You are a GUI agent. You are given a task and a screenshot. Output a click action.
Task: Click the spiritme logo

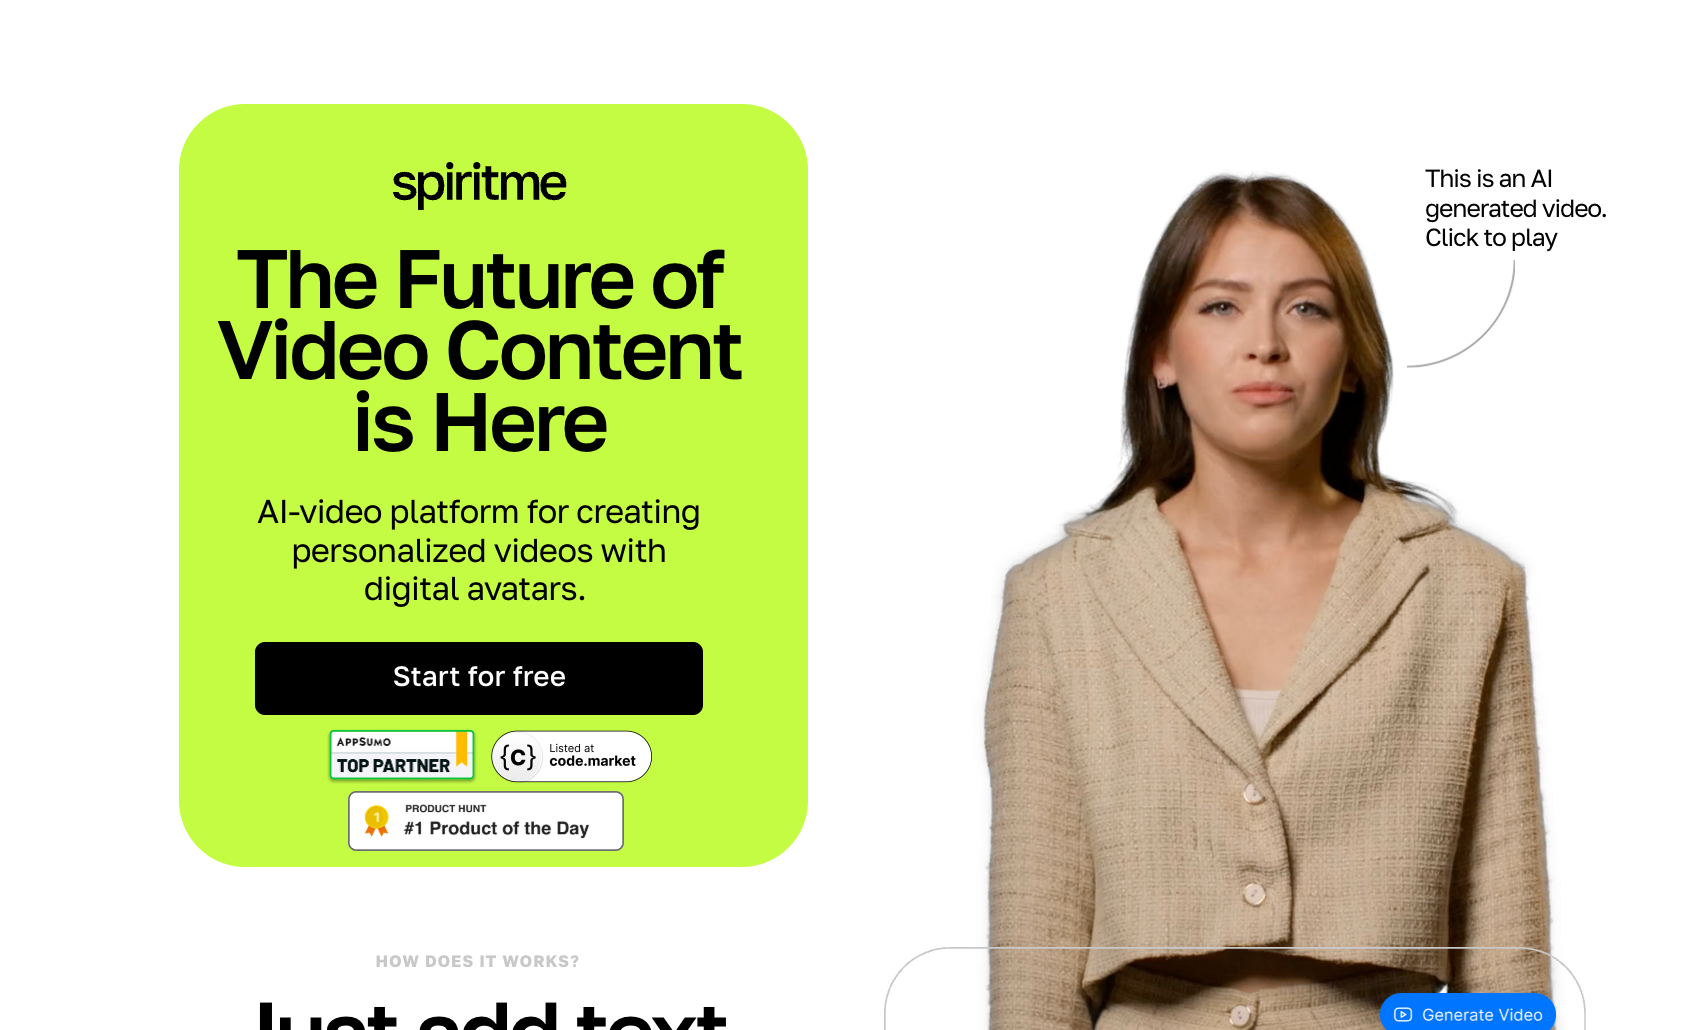[479, 184]
